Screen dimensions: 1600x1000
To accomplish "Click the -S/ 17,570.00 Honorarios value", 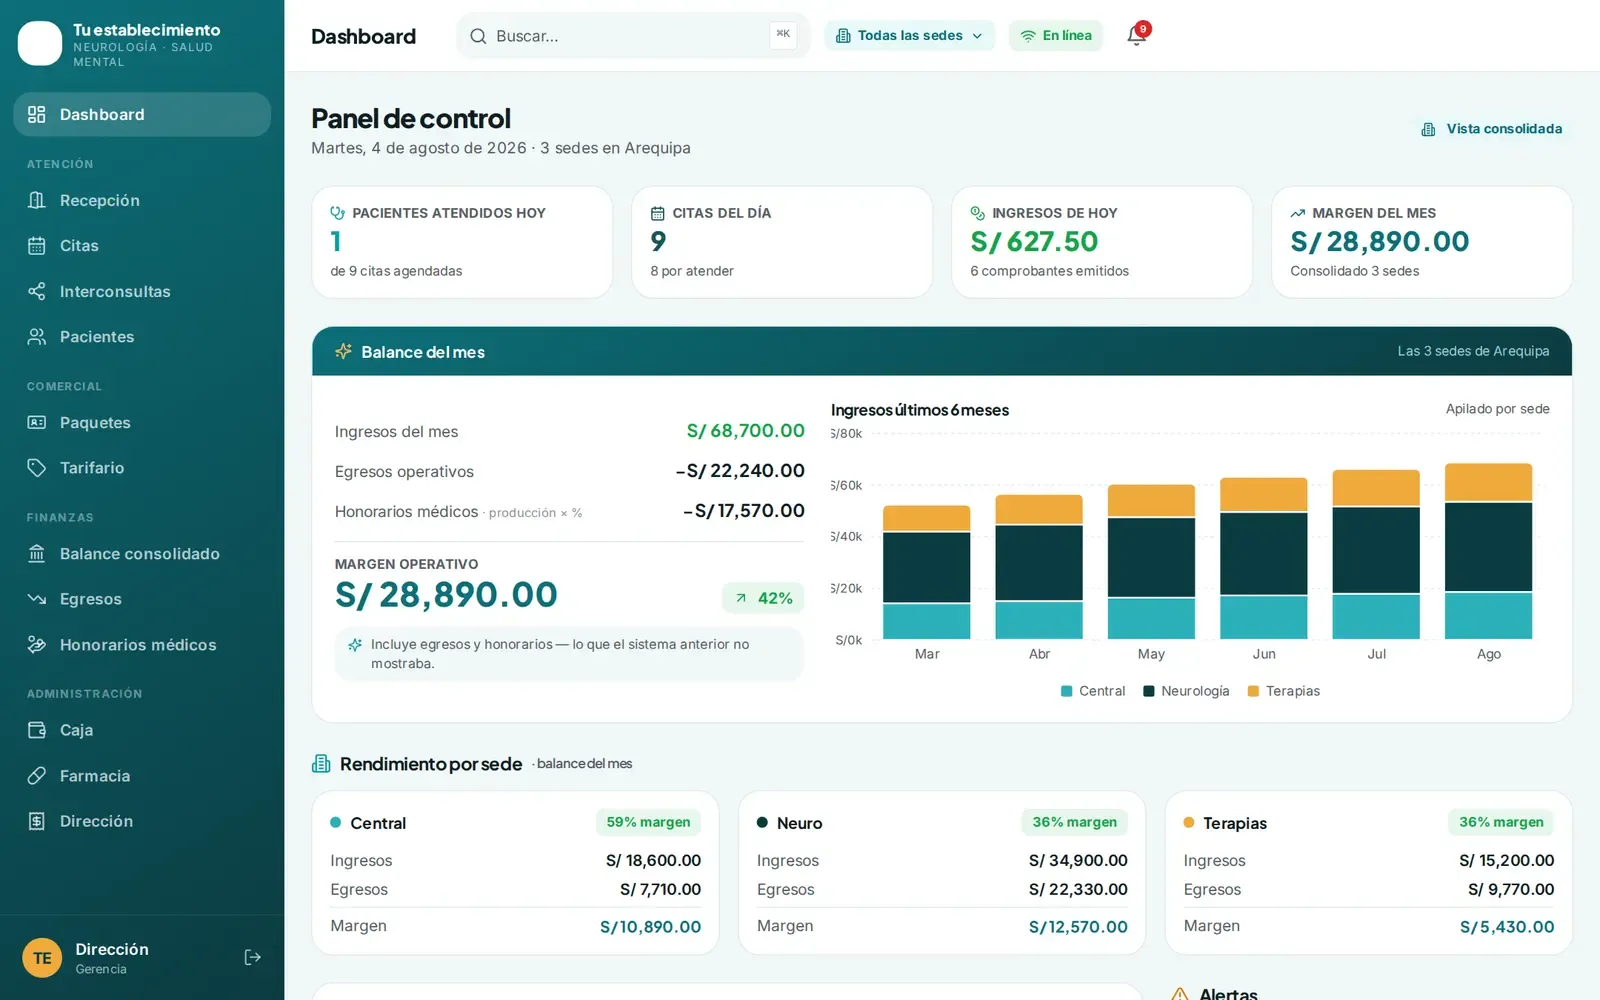I will (x=744, y=511).
